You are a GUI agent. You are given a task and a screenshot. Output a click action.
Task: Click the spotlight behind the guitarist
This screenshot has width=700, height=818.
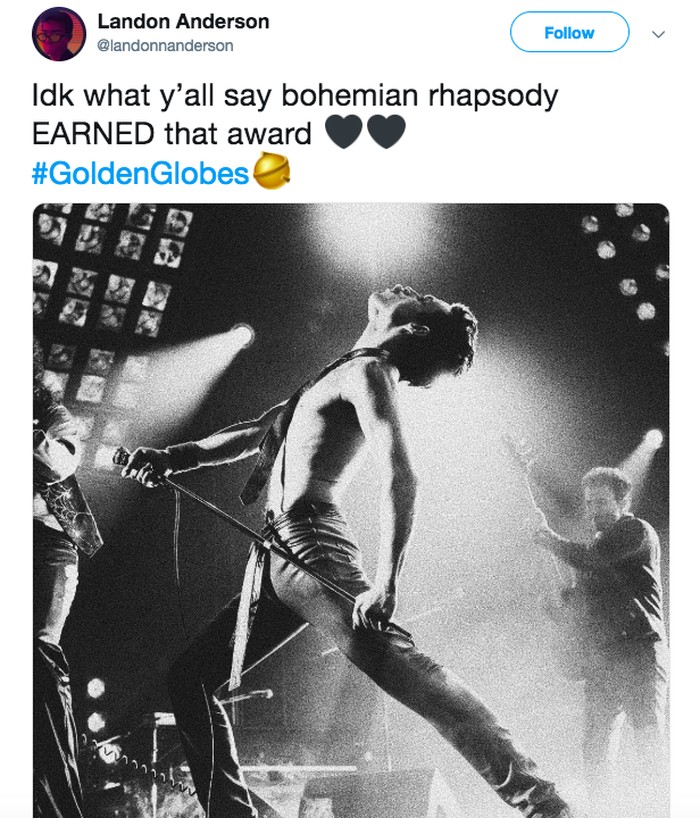(651, 439)
